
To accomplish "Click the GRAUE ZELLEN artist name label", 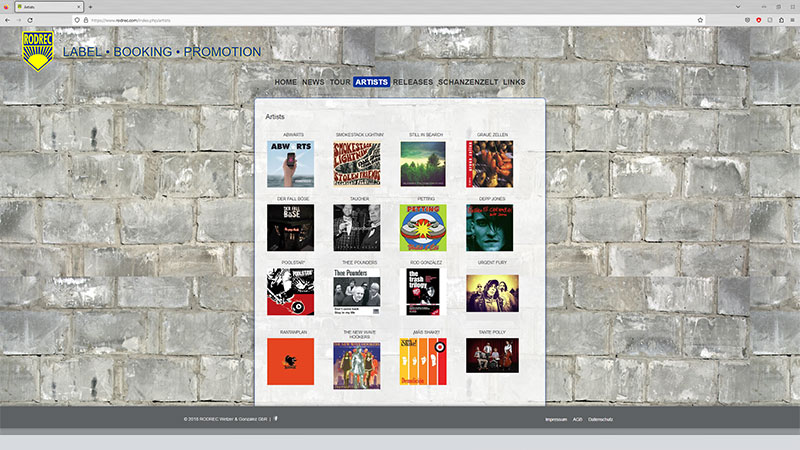I will coord(492,135).
